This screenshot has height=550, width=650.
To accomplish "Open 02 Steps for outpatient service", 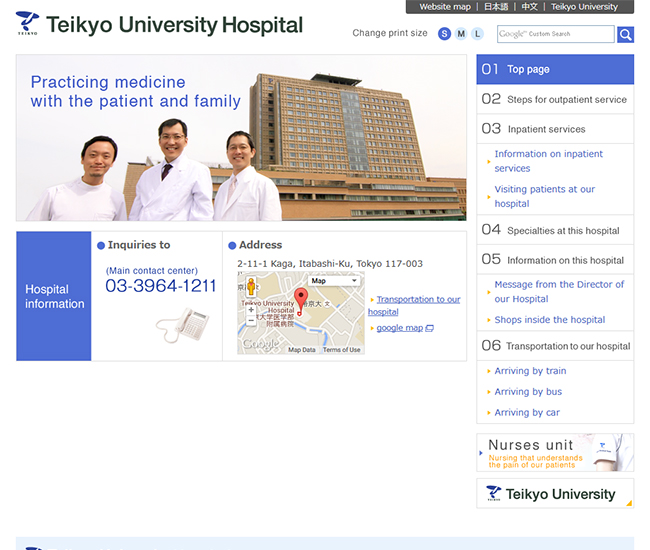I will [x=555, y=99].
